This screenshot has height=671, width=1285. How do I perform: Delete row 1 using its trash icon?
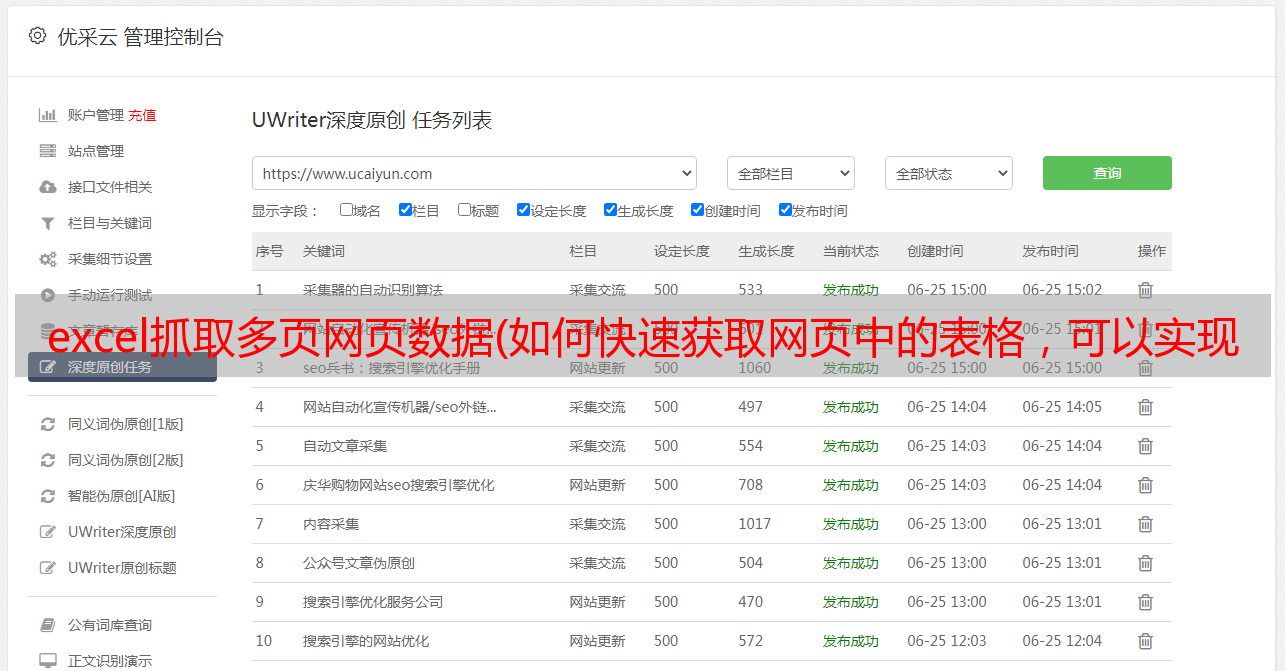[x=1145, y=290]
